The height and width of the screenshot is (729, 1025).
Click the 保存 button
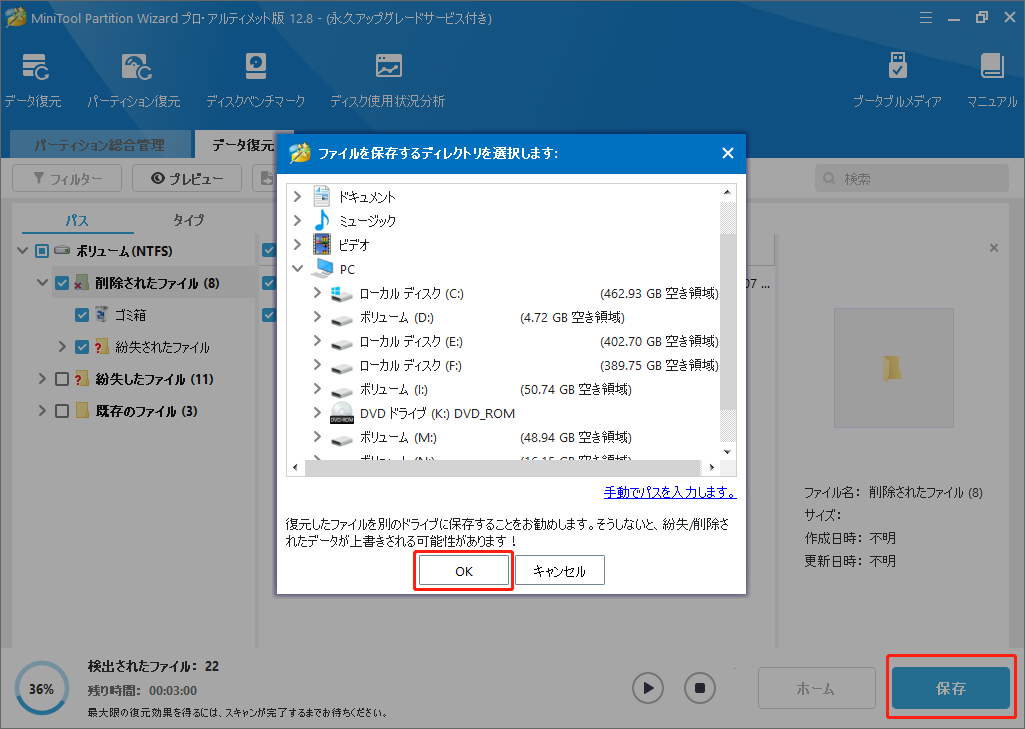click(951, 688)
